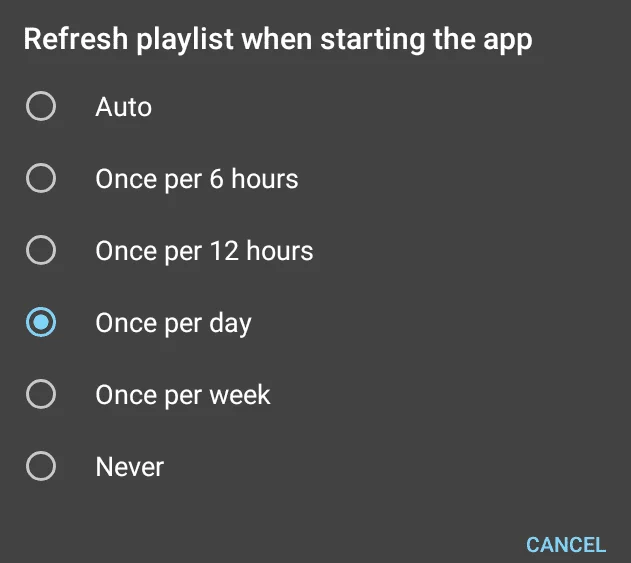This screenshot has width=631, height=563.
Task: Select the Auto radio button
Action: pos(41,106)
